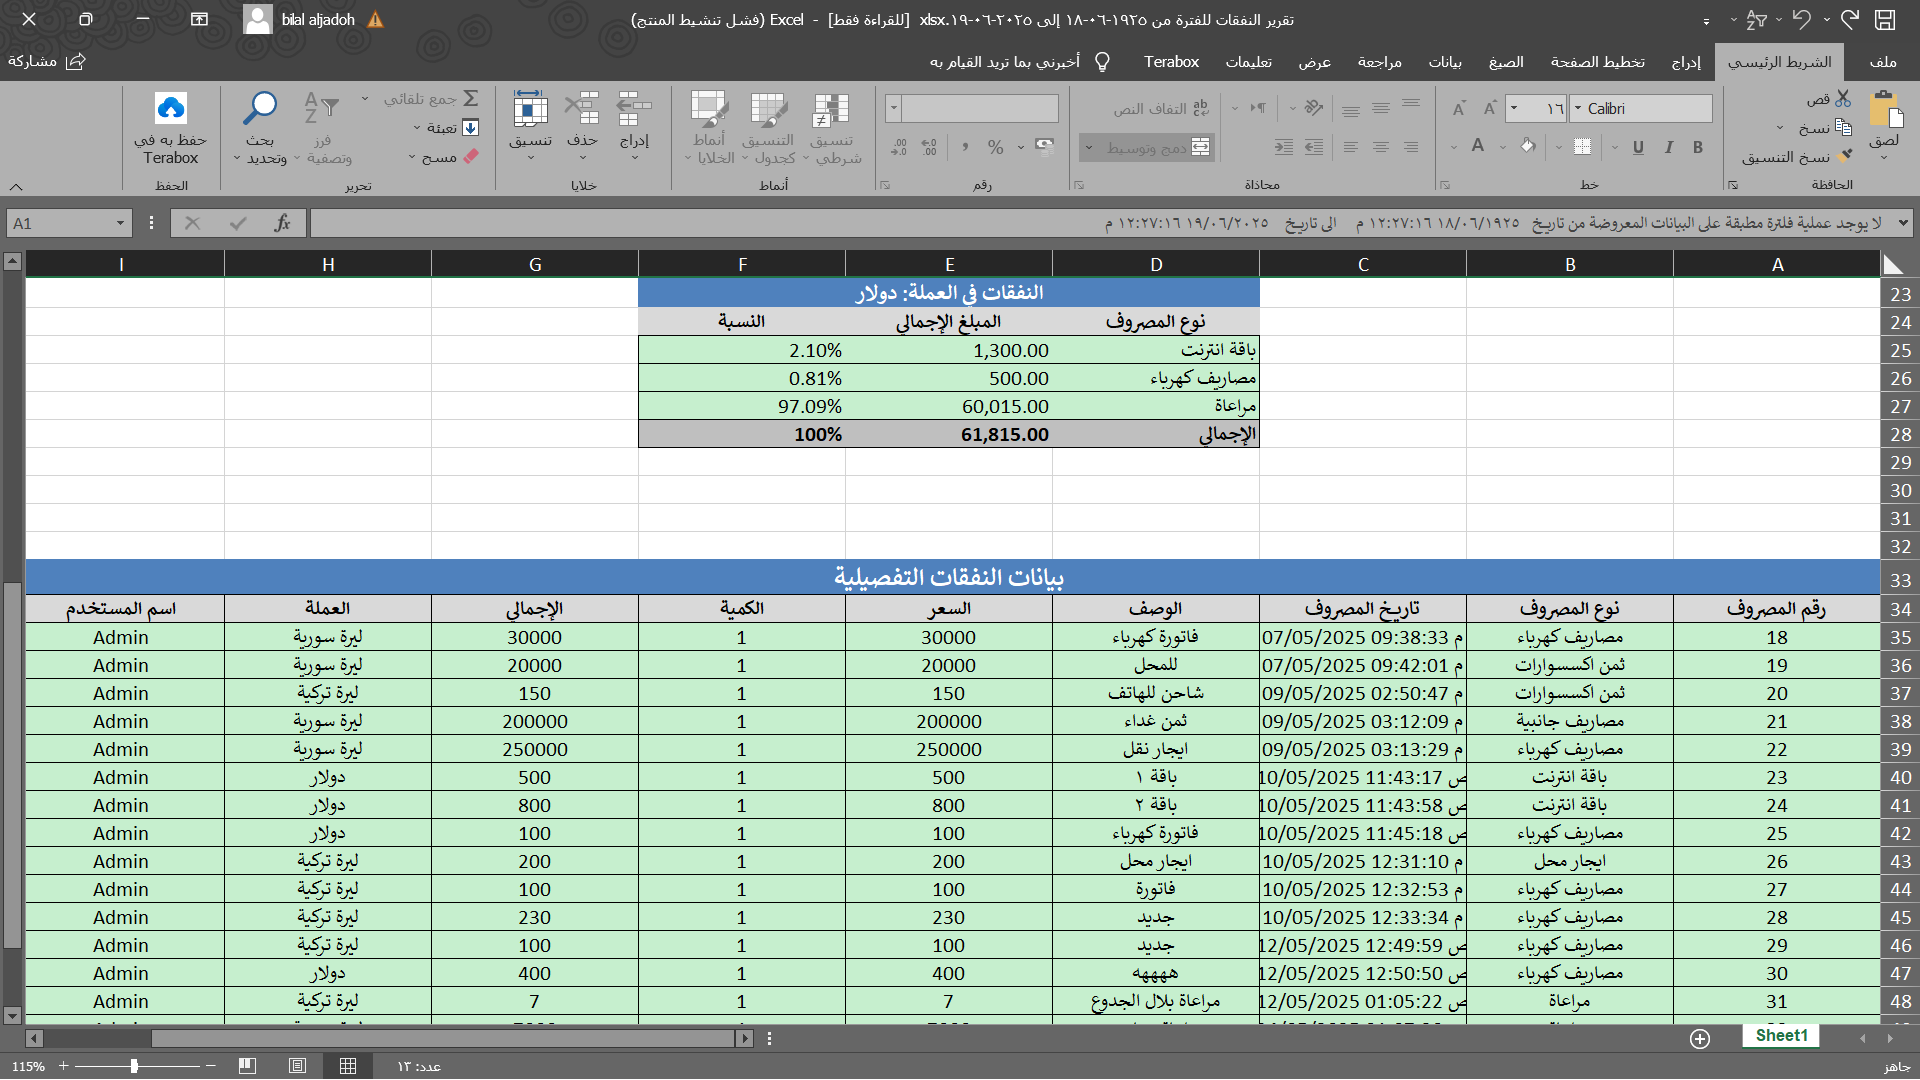Click the text orientation icon
The image size is (1920, 1080).
click(x=1313, y=108)
